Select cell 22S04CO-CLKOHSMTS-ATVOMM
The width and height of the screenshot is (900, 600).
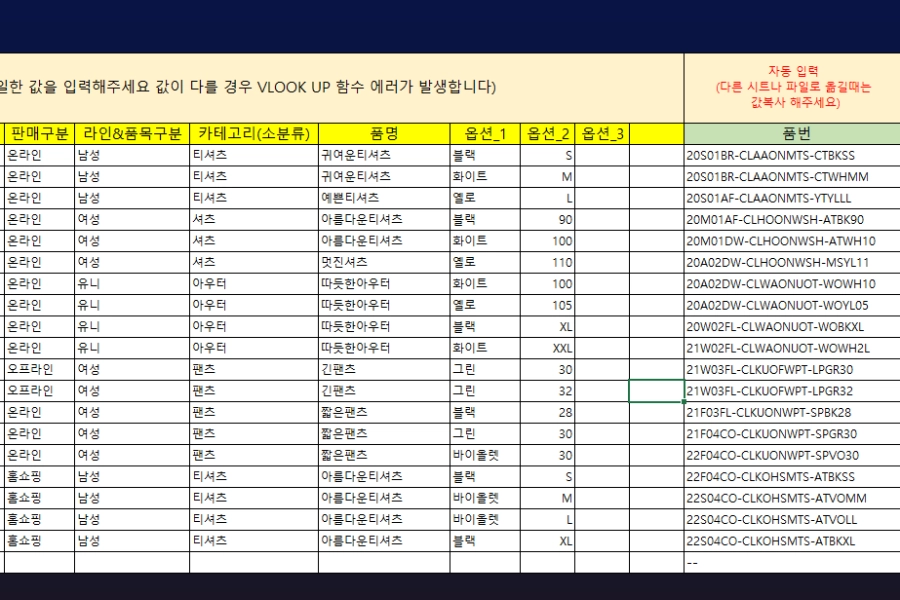[x=792, y=498]
